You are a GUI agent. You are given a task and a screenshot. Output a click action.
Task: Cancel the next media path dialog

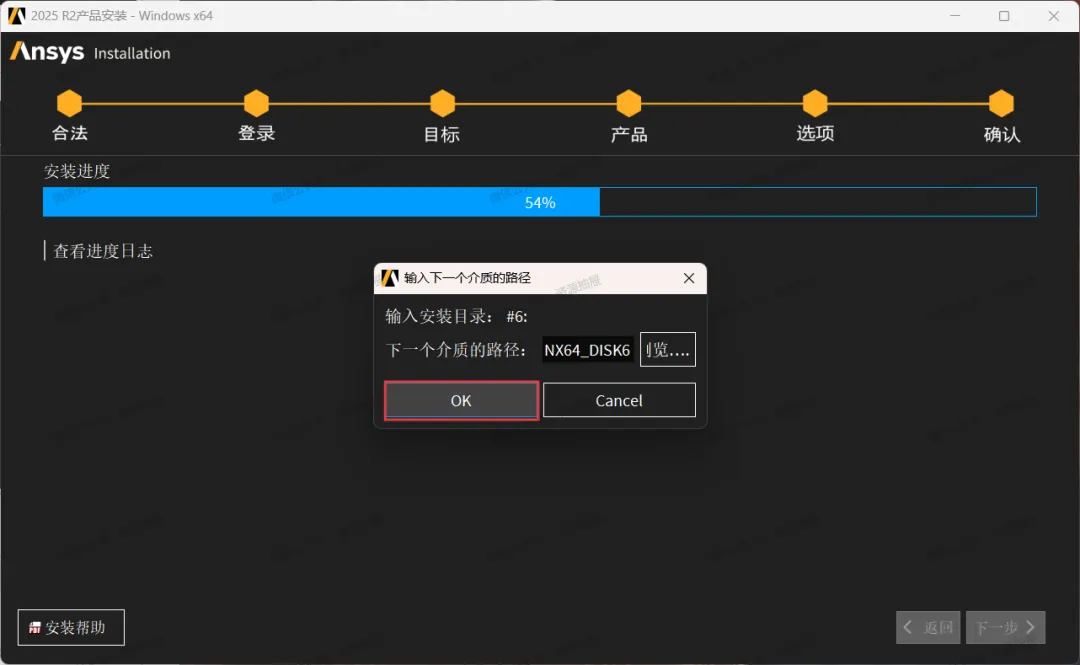(619, 400)
